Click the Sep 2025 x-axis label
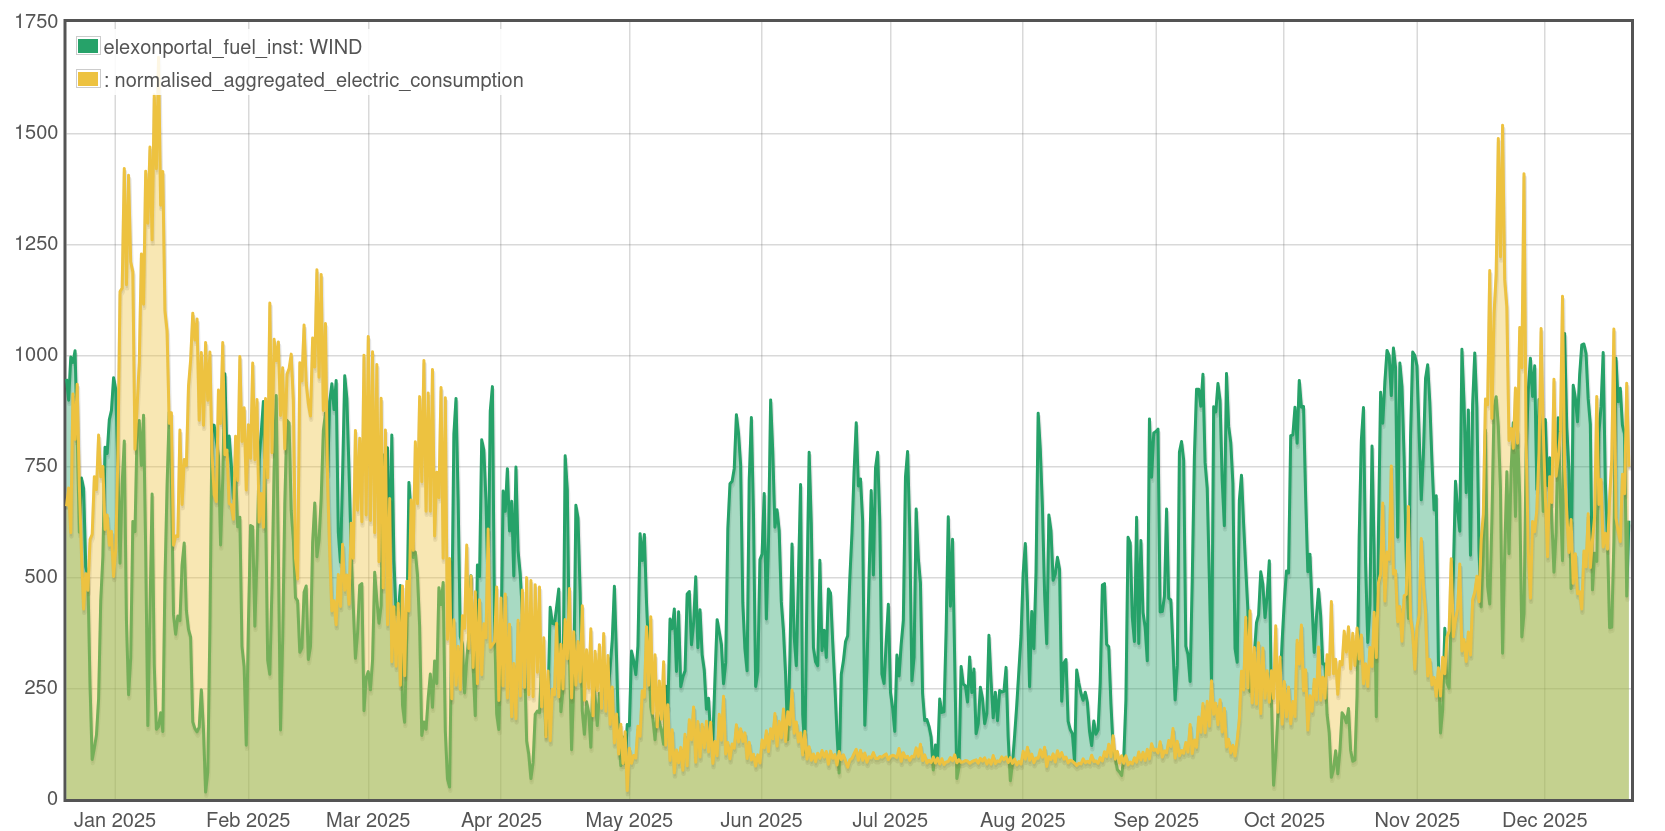This screenshot has width=1665, height=831. tap(1156, 820)
